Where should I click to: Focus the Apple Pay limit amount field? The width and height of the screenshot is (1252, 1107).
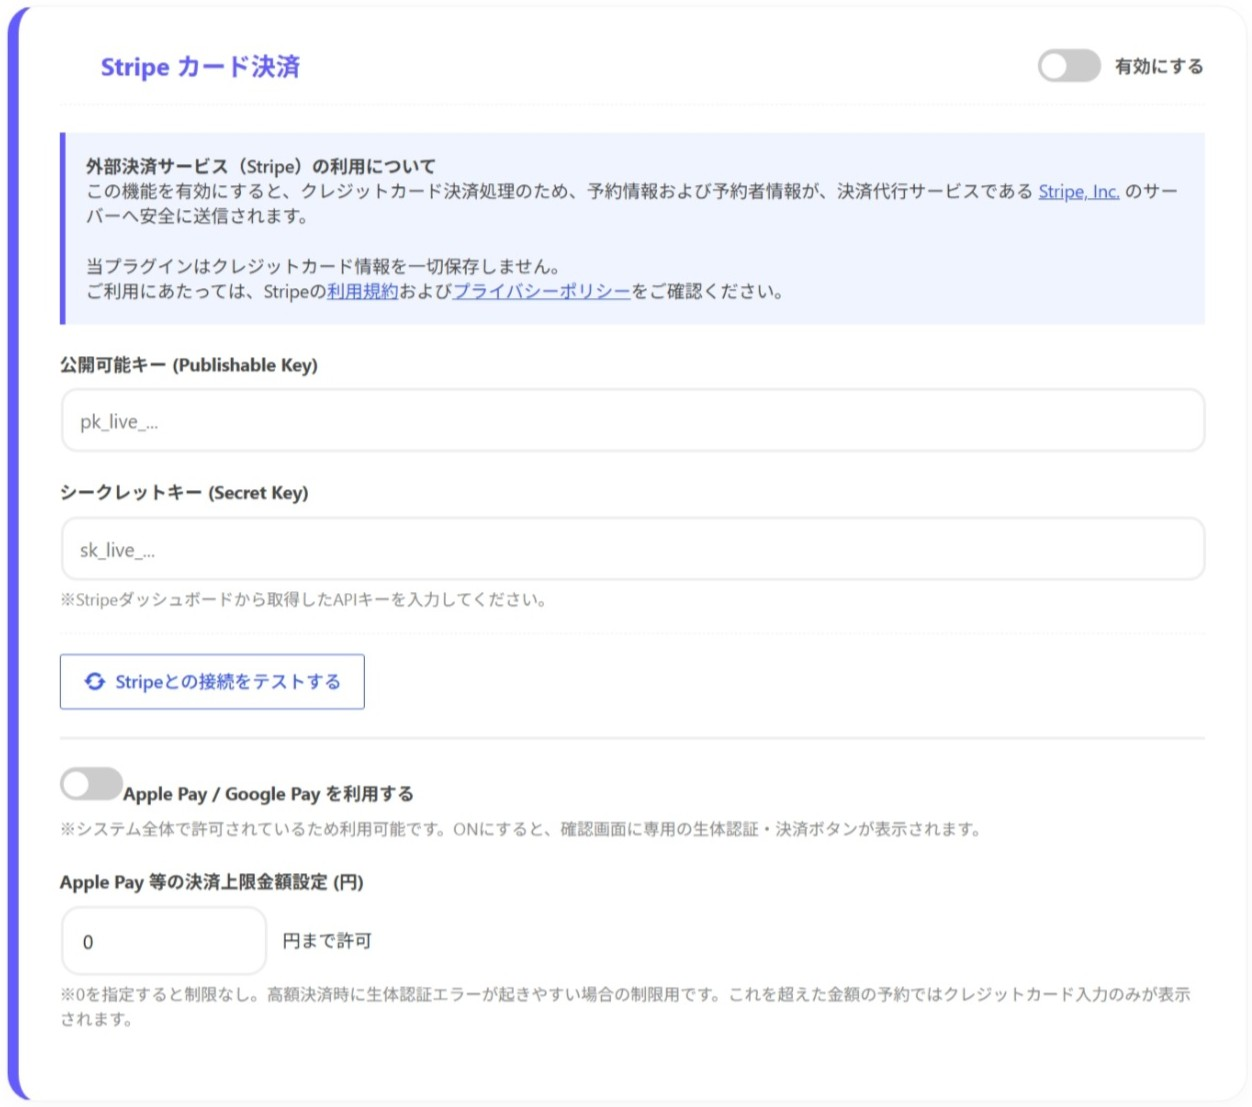[x=164, y=941]
